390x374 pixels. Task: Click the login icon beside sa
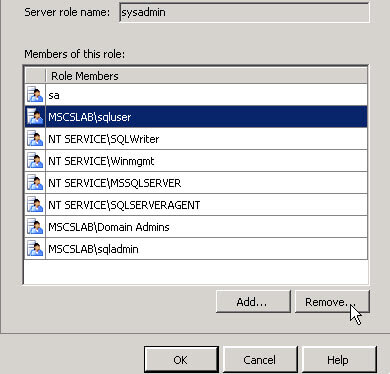tap(35, 95)
